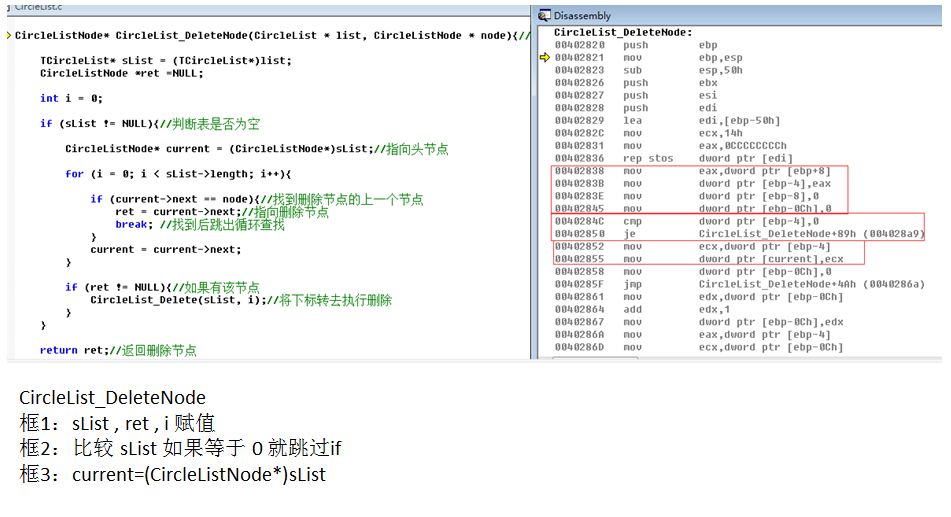The image size is (951, 517).
Task: Click the 'CircleList_Delete(sList, i);' call line
Action: [x=241, y=300]
